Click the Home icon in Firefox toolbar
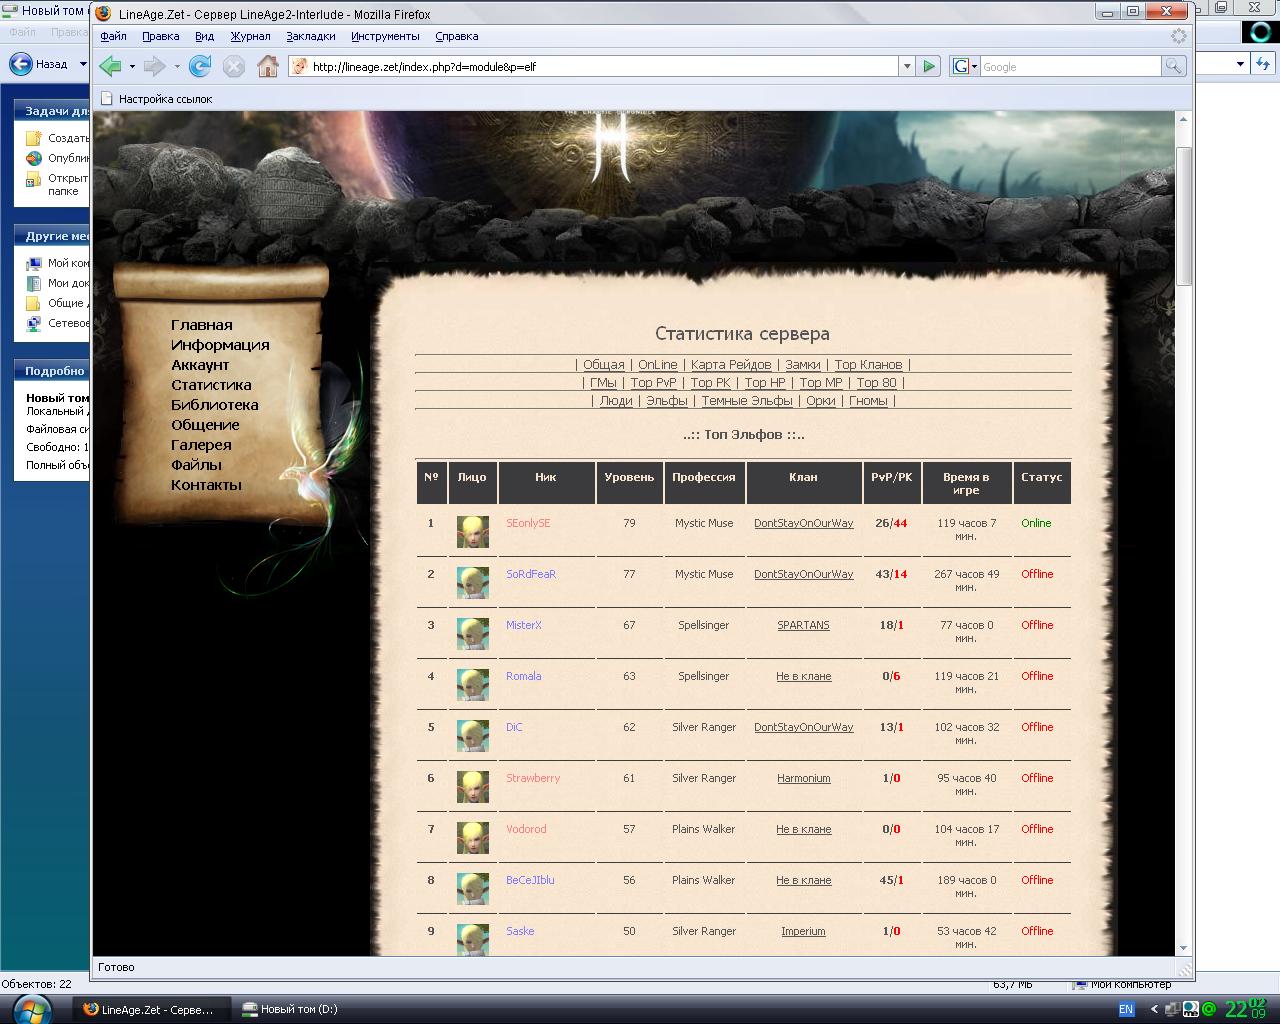 (267, 66)
